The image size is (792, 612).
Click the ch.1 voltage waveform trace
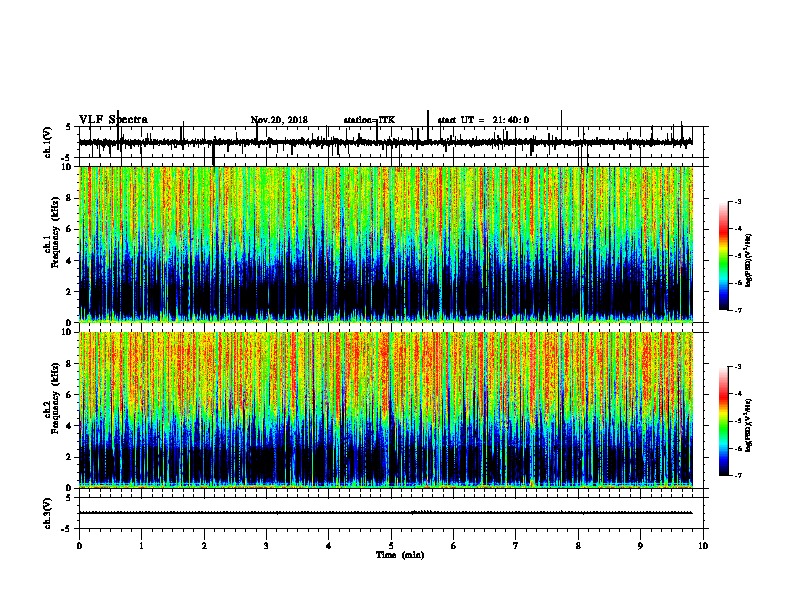(386, 142)
